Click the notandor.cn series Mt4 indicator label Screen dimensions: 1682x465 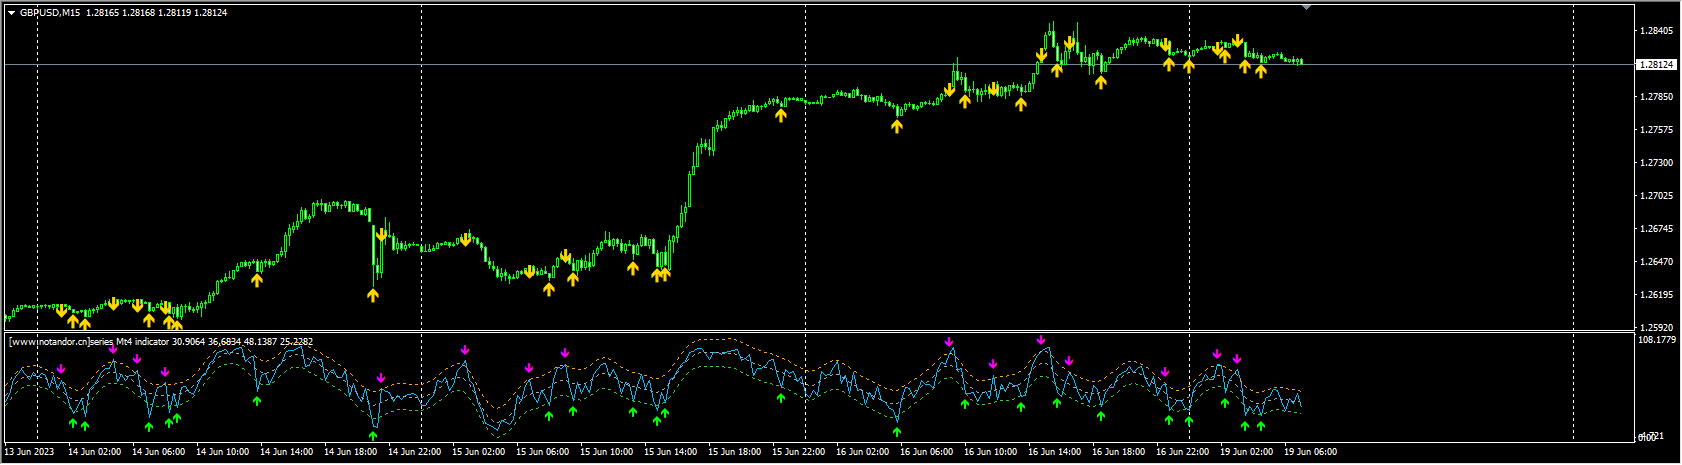tap(161, 342)
